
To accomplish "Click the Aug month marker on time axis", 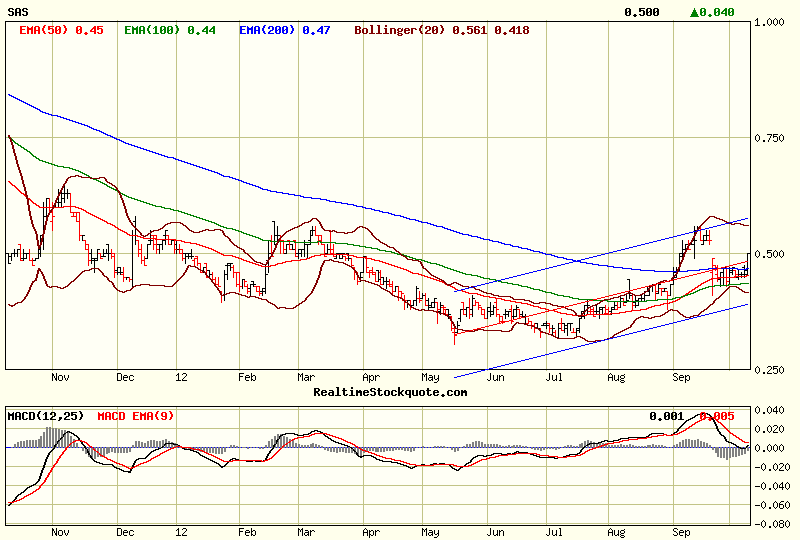I will [x=616, y=378].
